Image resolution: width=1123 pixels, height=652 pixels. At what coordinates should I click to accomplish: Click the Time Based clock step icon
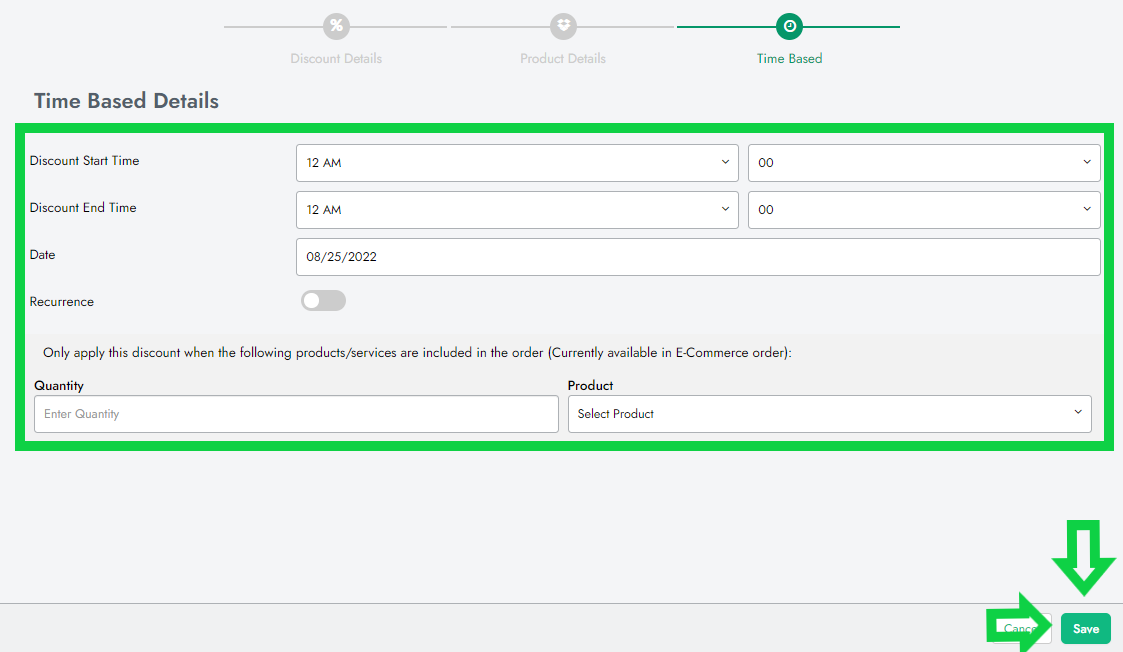click(789, 26)
